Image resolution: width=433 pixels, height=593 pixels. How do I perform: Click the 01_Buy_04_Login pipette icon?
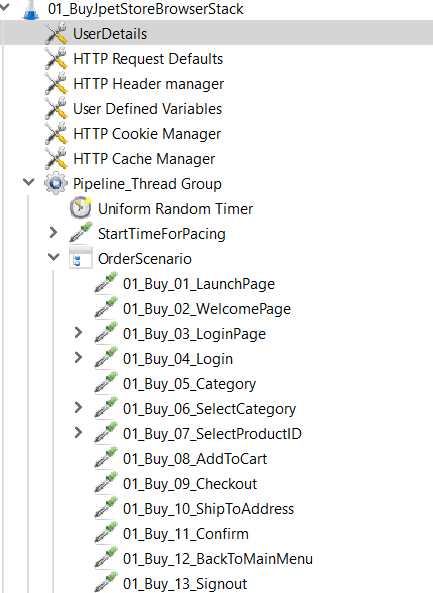106,358
